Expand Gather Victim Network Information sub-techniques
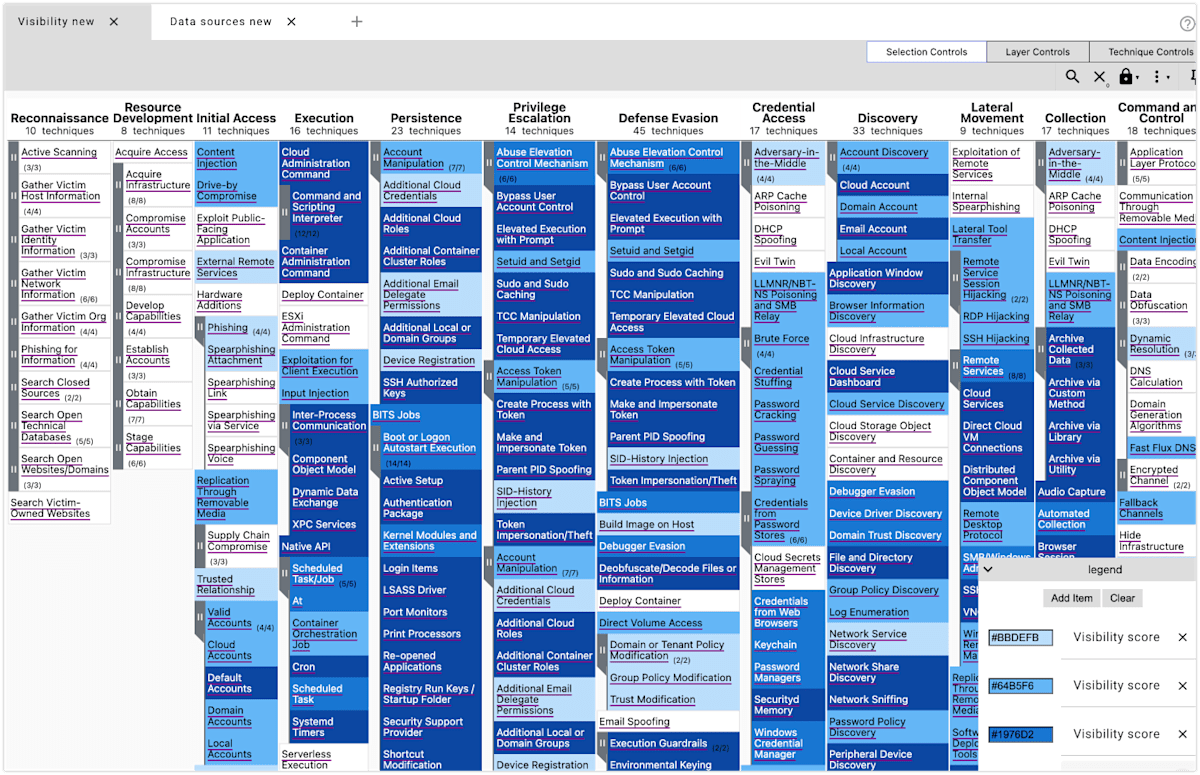1200x775 pixels. click(14, 284)
